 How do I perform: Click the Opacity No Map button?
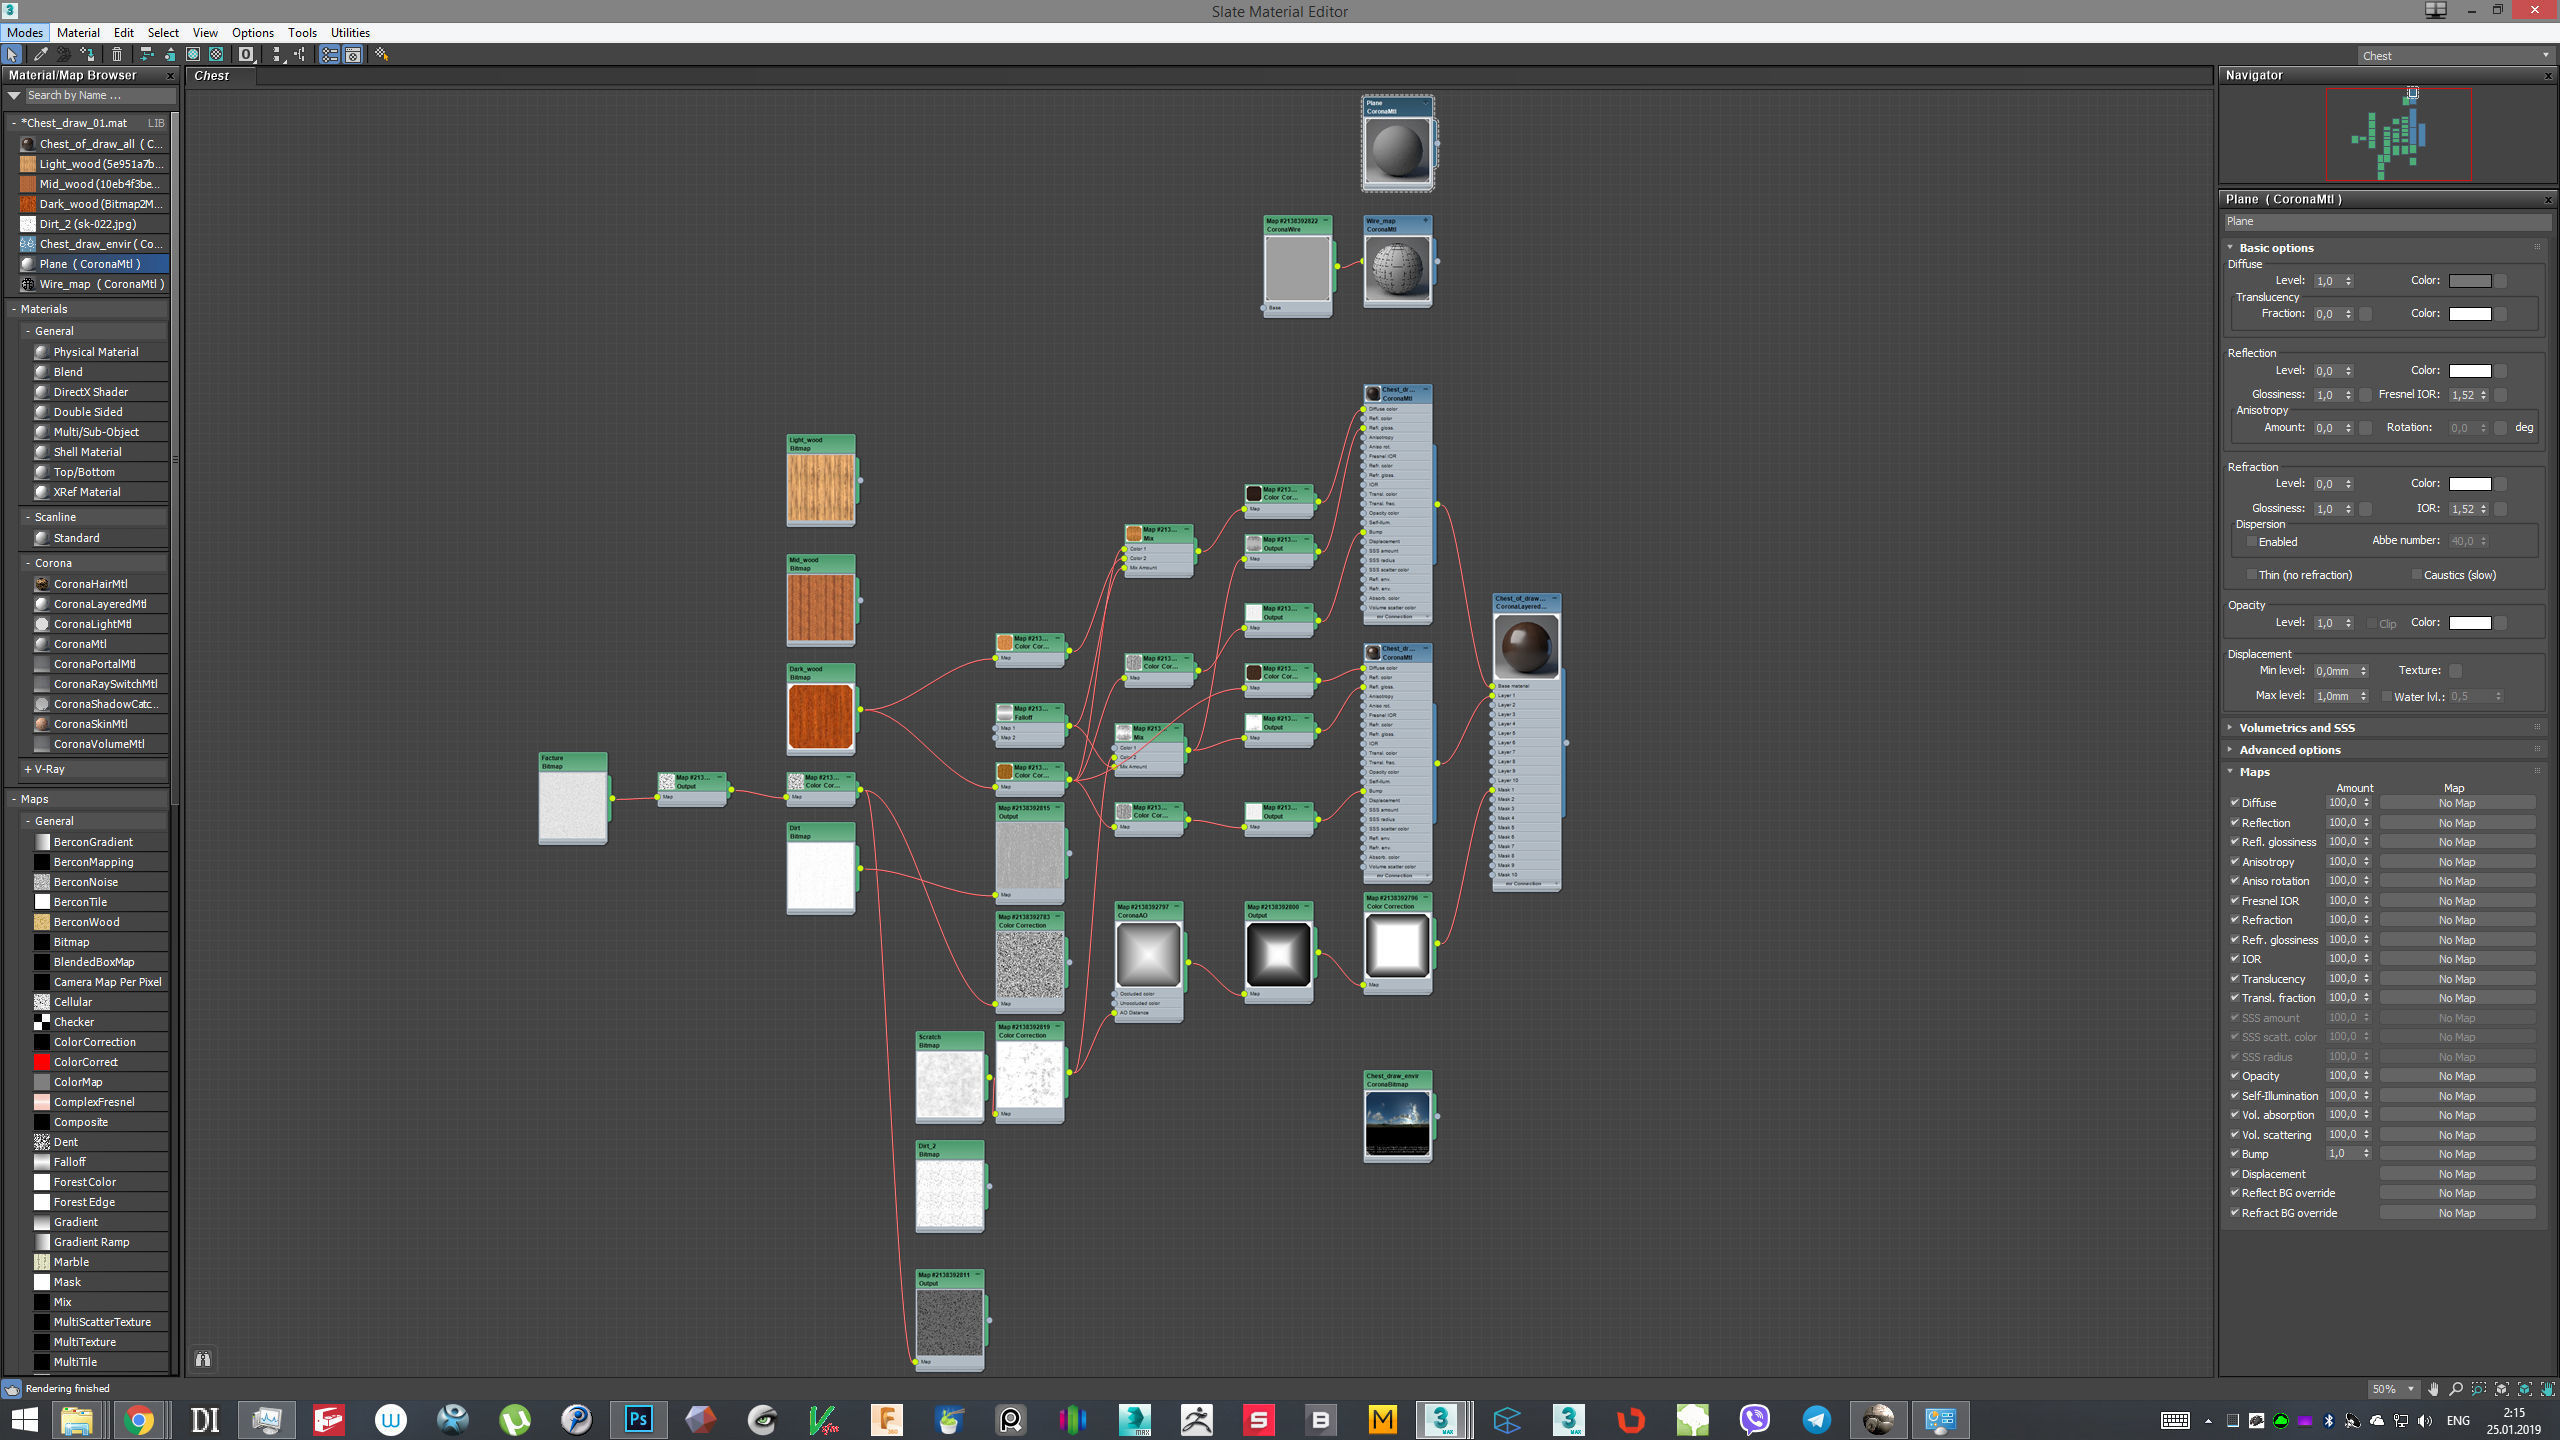coord(2456,1076)
